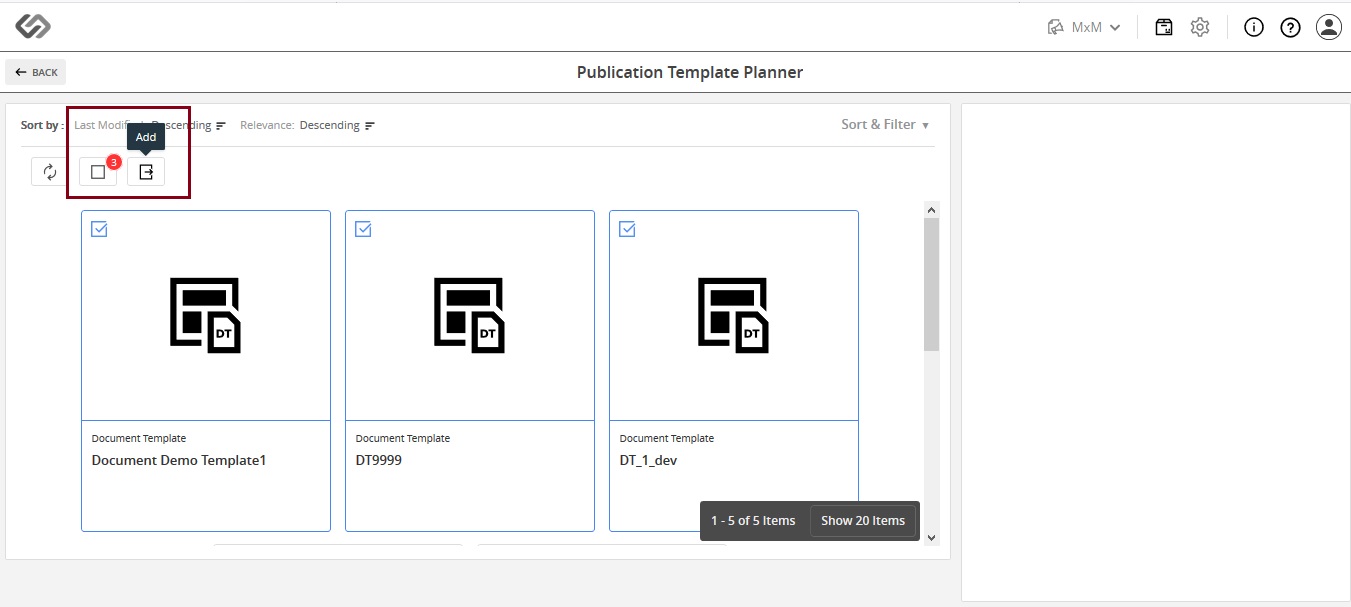Viewport: 1351px width, 607px height.
Task: Open the help question mark icon
Action: tap(1290, 27)
